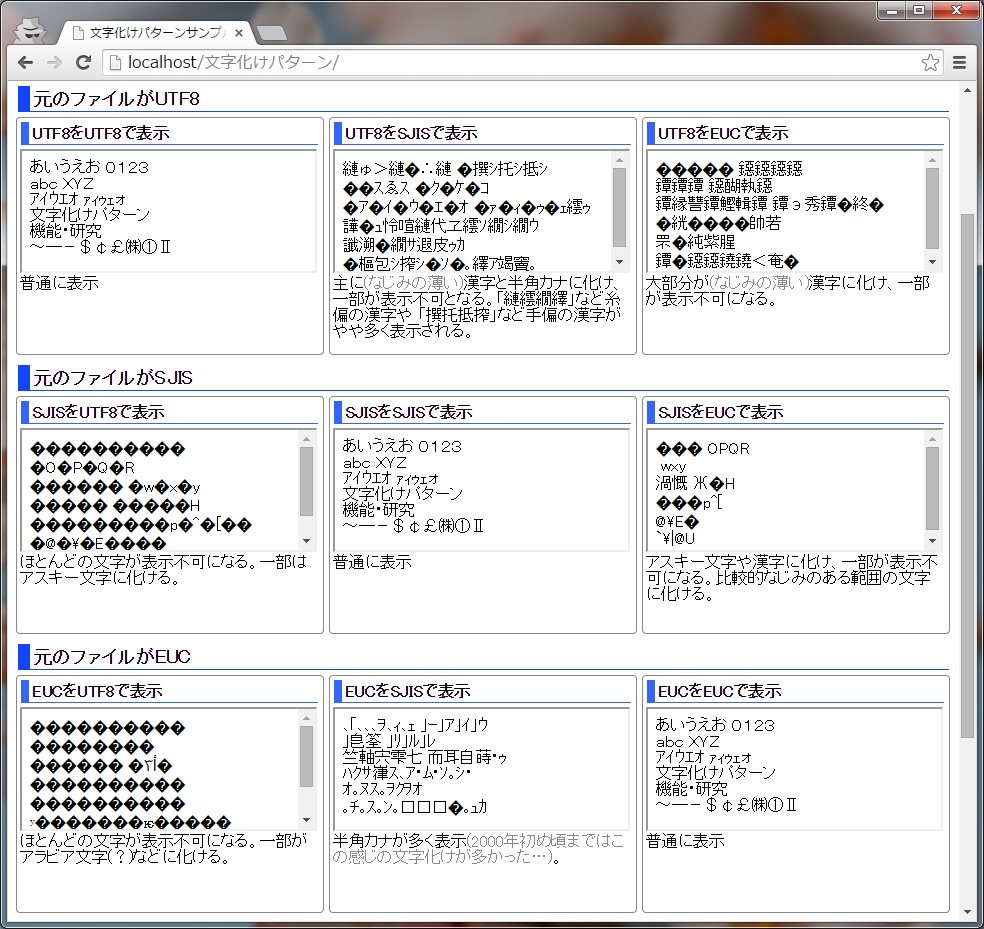
Task: Click the incognito spy icon
Action: pos(32,30)
